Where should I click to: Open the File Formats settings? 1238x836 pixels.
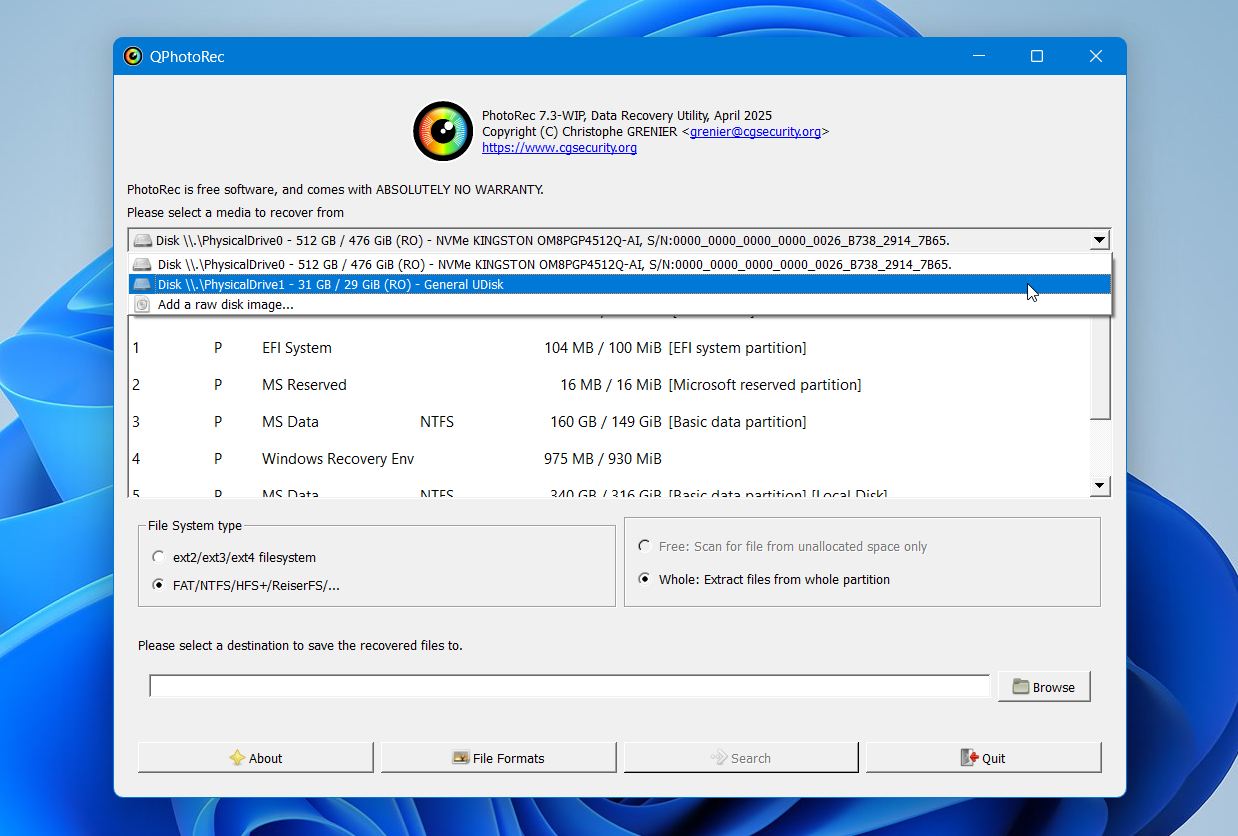[x=498, y=758]
